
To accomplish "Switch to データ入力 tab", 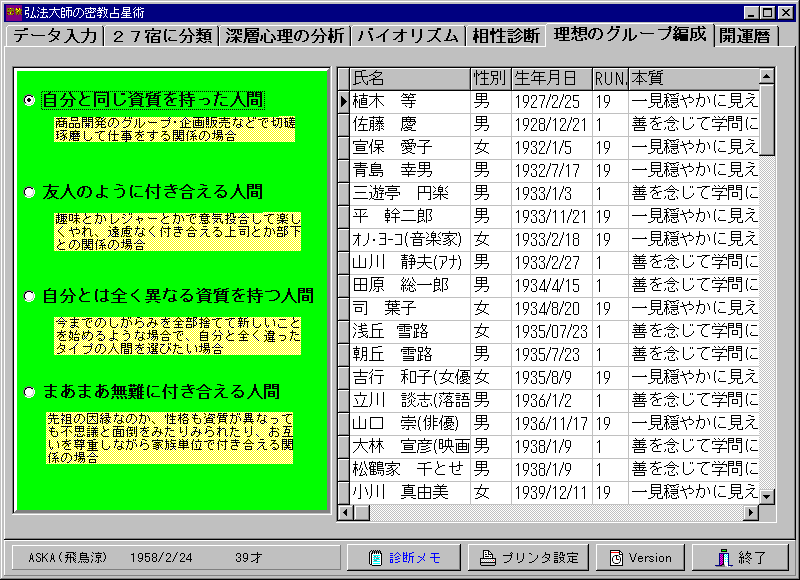I will coord(55,36).
